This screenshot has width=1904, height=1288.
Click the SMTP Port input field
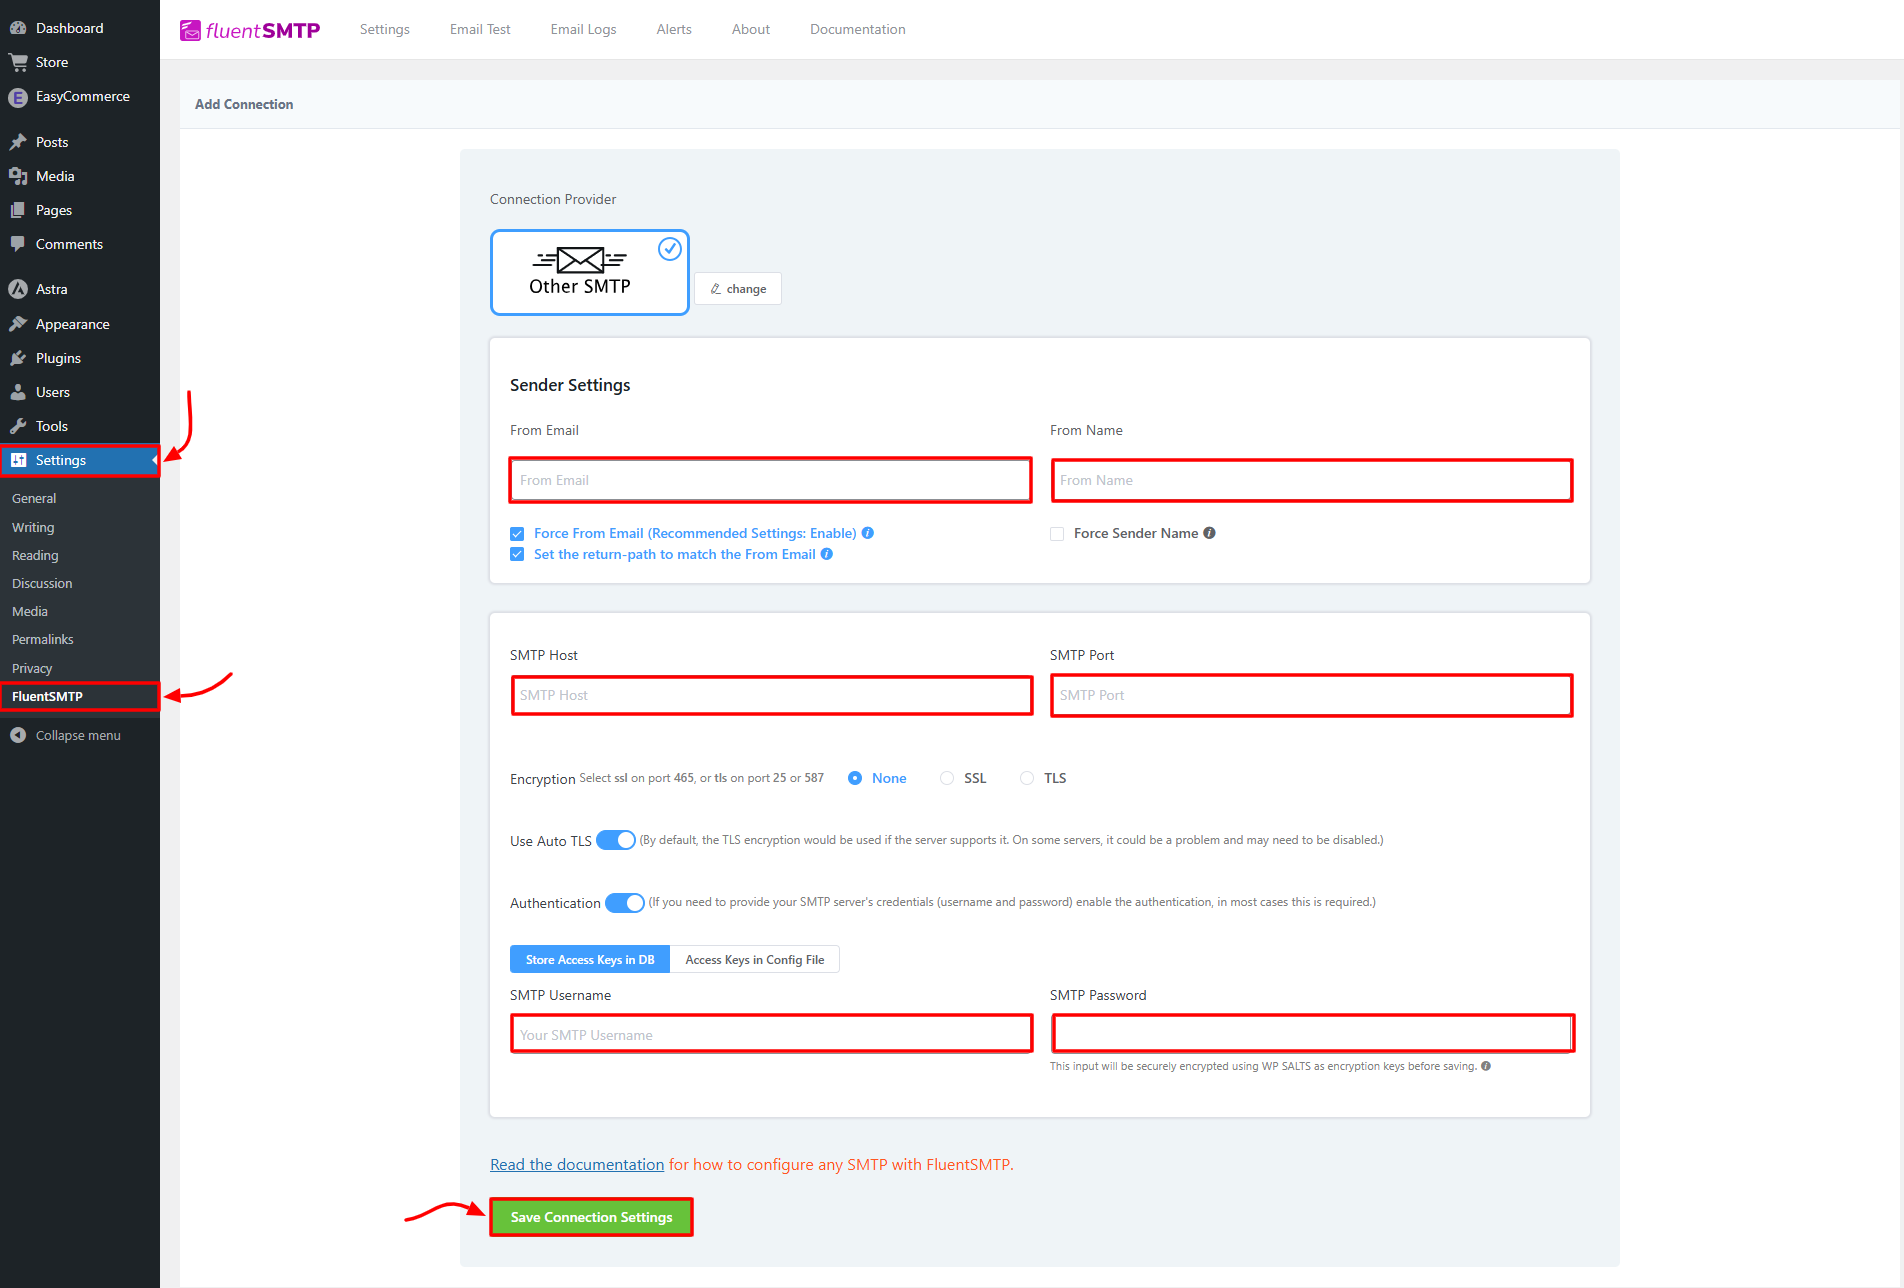(1312, 695)
